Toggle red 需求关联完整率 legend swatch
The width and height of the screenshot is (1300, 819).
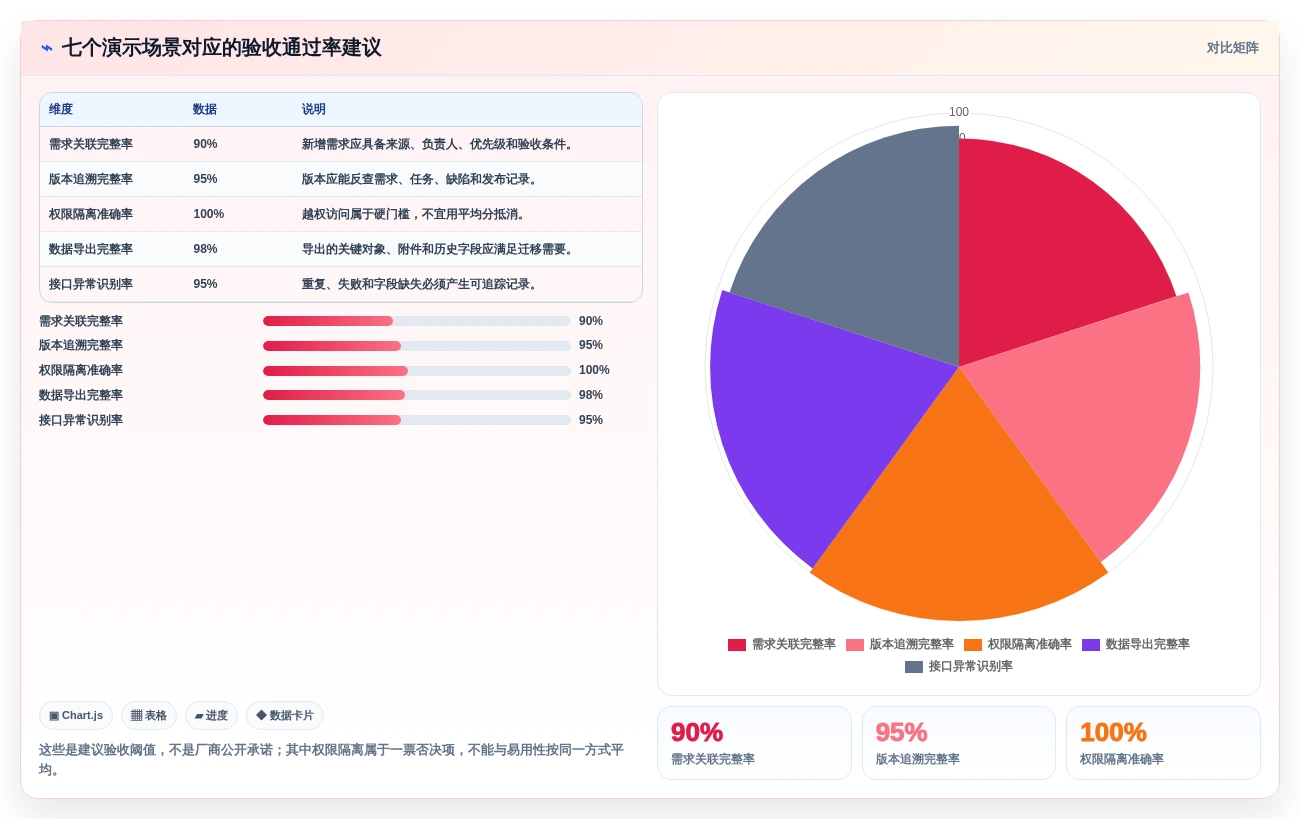pos(737,645)
